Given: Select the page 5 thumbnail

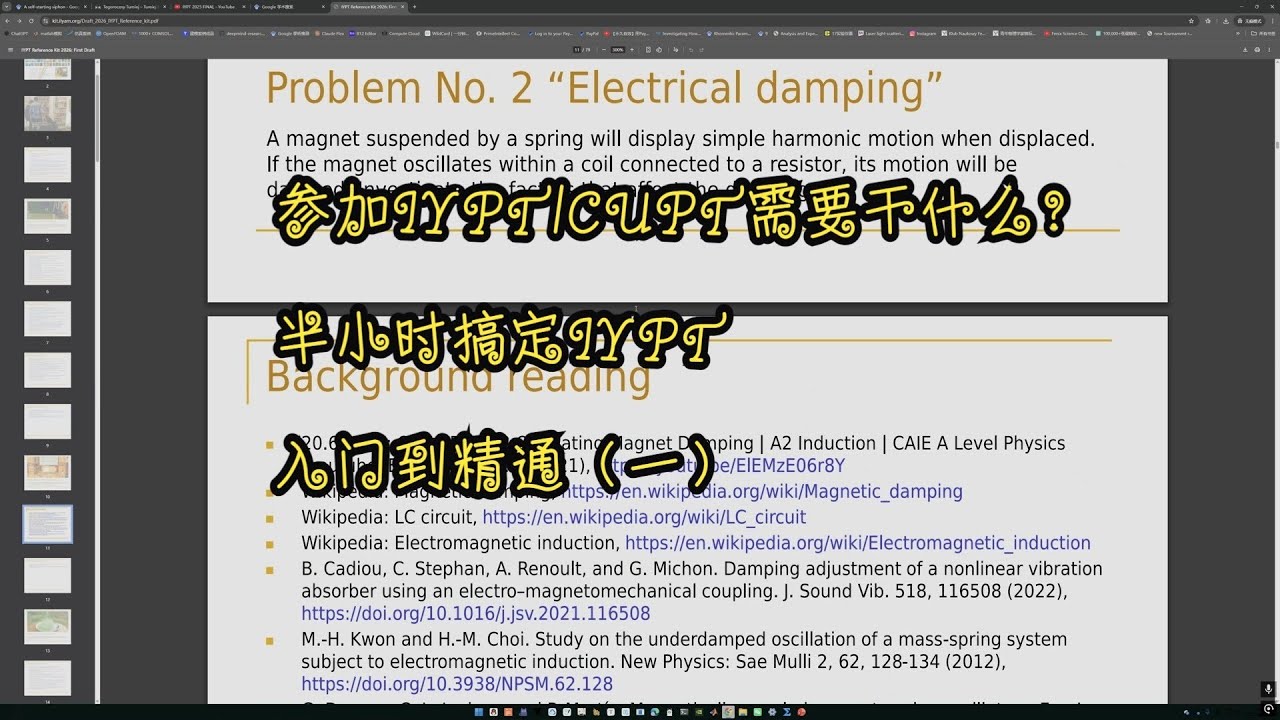Looking at the screenshot, I should tap(48, 216).
